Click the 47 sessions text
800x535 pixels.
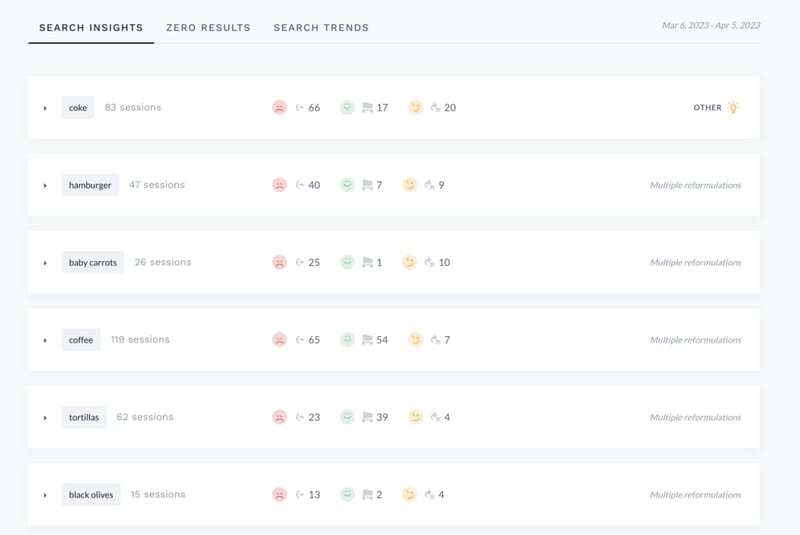(x=157, y=185)
